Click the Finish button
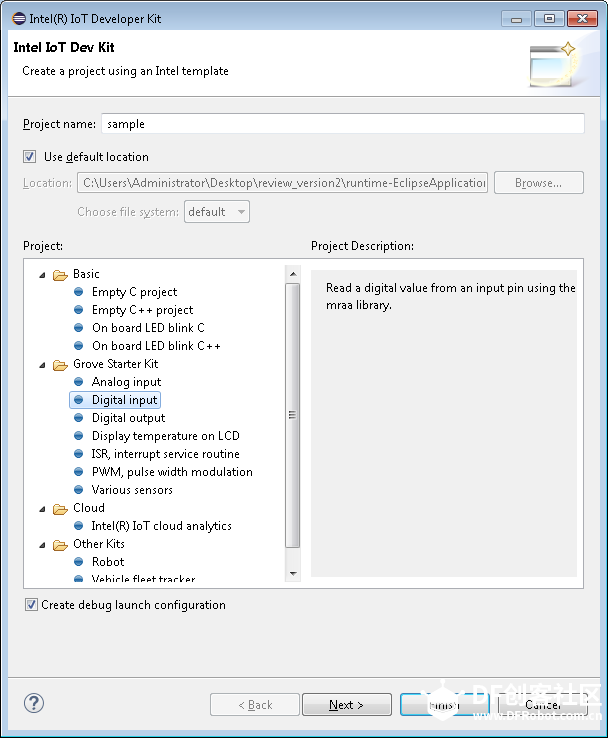This screenshot has height=738, width=608. 445,705
